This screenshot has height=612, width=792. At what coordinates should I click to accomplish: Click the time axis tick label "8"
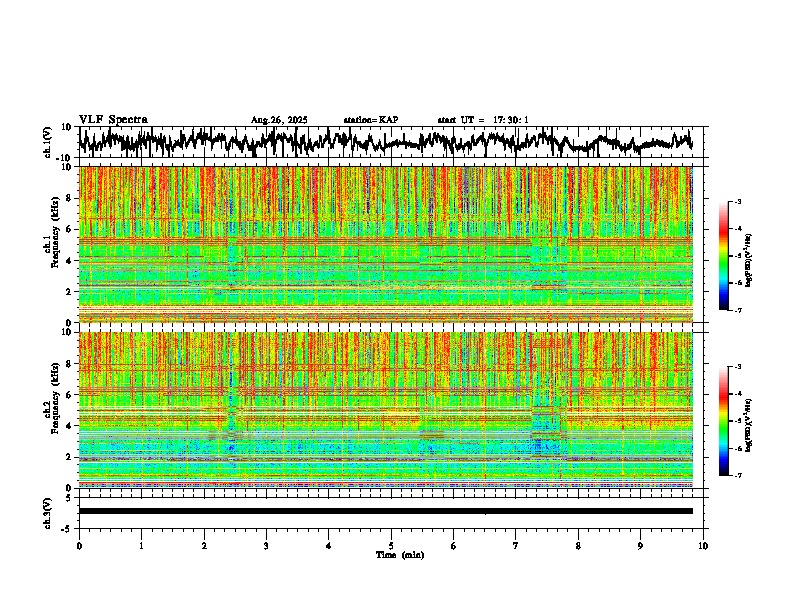tap(578, 546)
